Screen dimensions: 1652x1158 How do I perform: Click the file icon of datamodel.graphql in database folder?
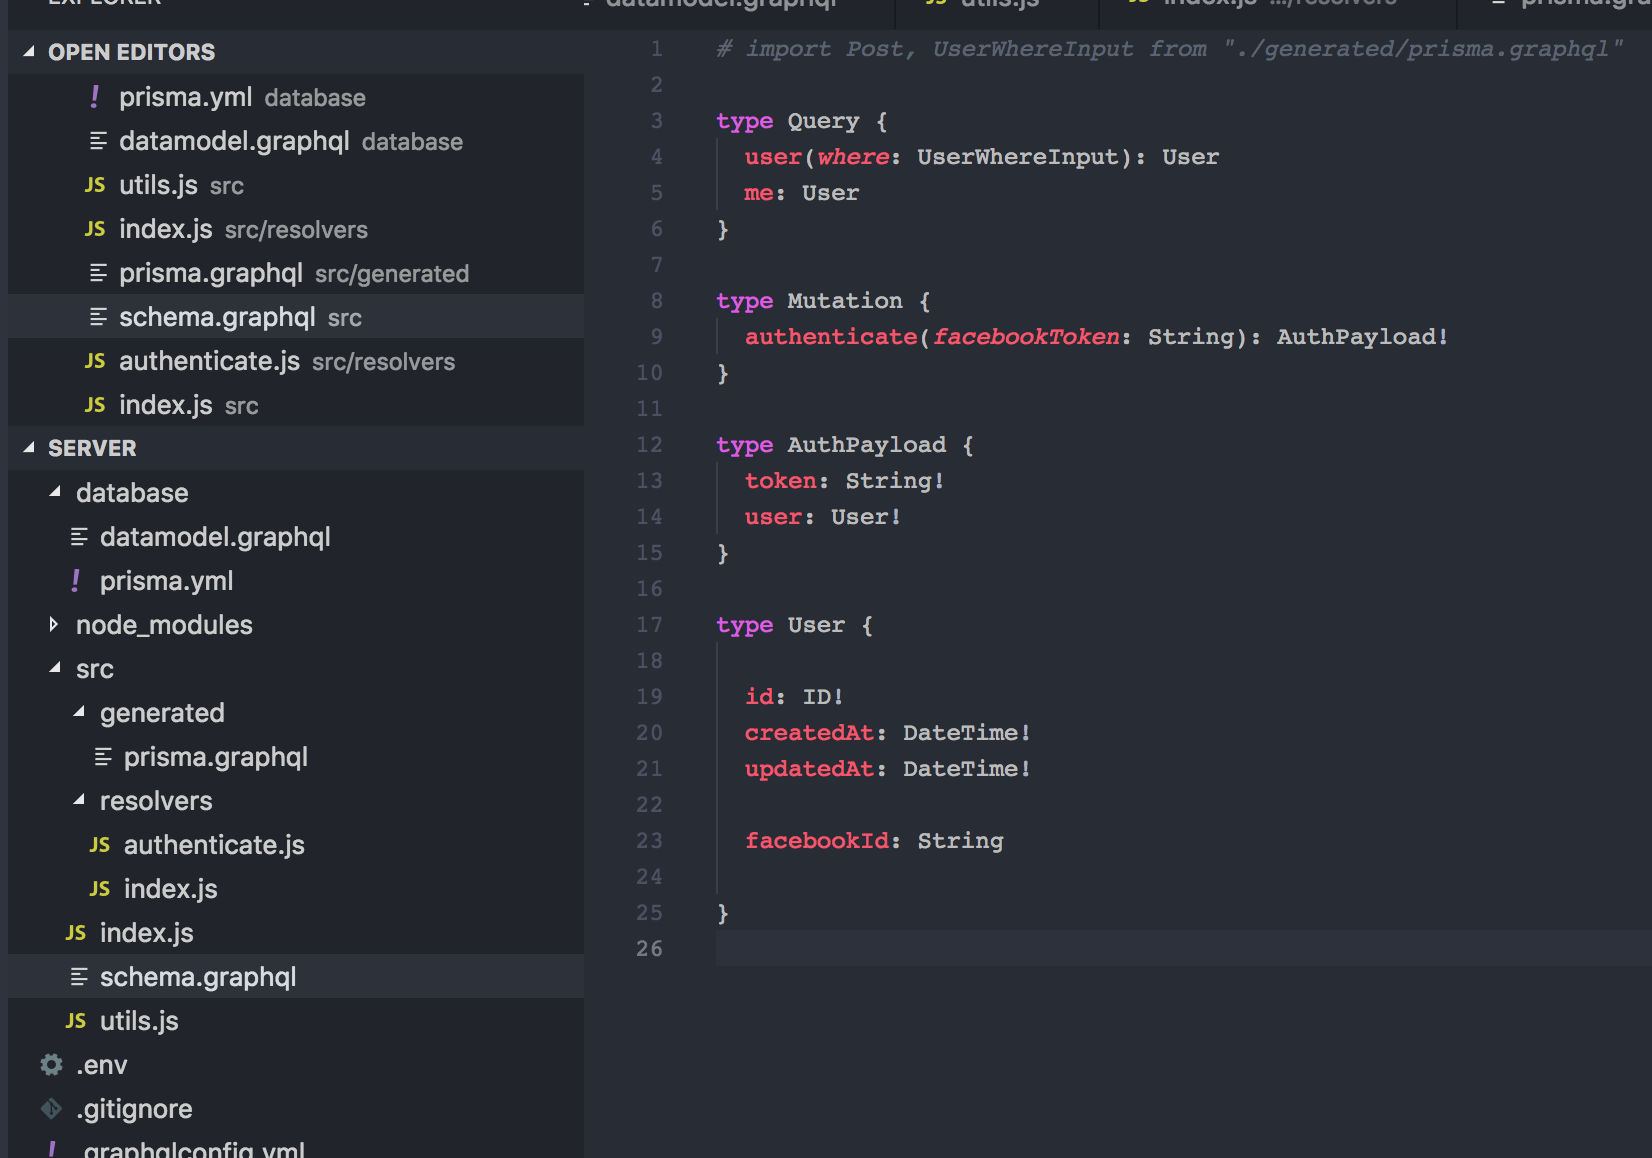(79, 537)
